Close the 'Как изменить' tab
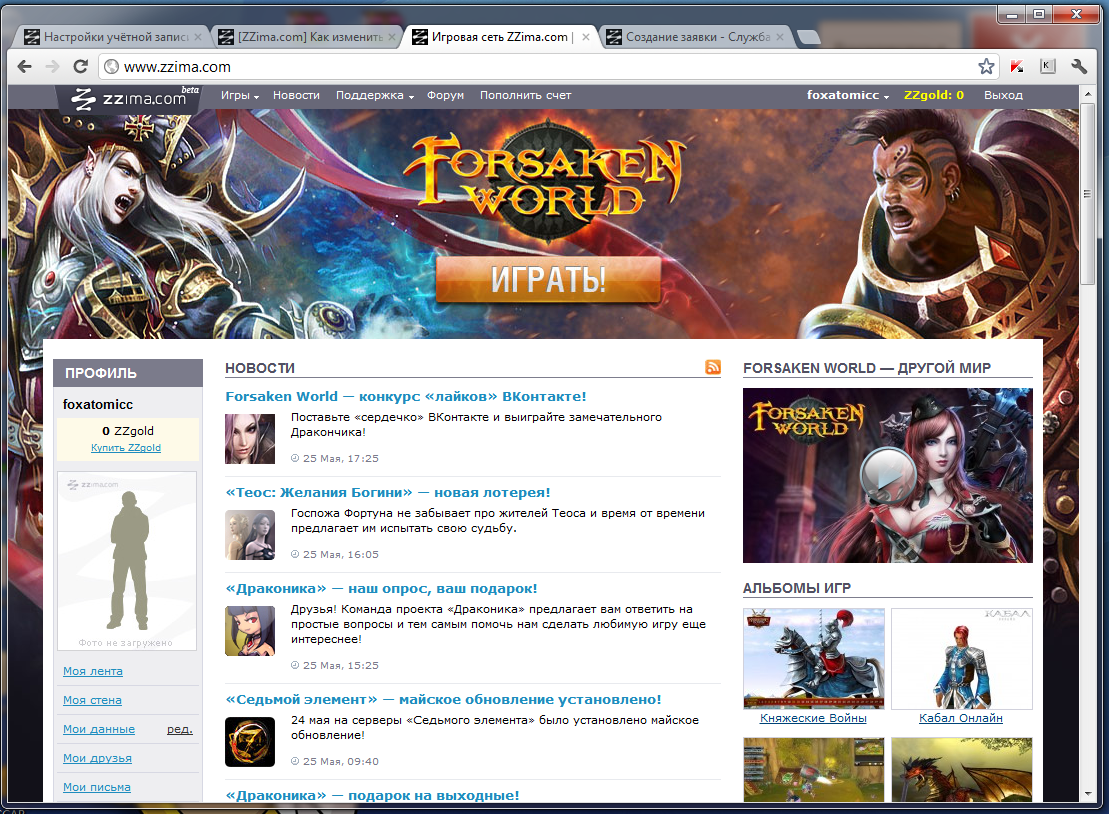Image resolution: width=1109 pixels, height=814 pixels. coord(392,37)
